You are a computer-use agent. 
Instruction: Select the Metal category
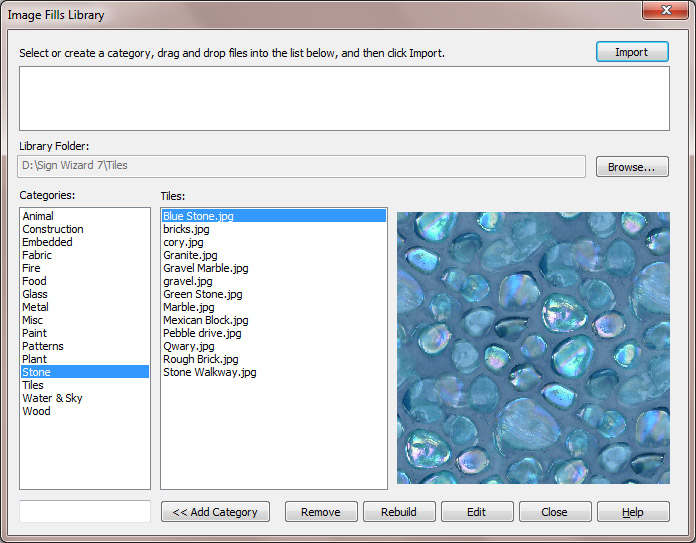[85, 307]
